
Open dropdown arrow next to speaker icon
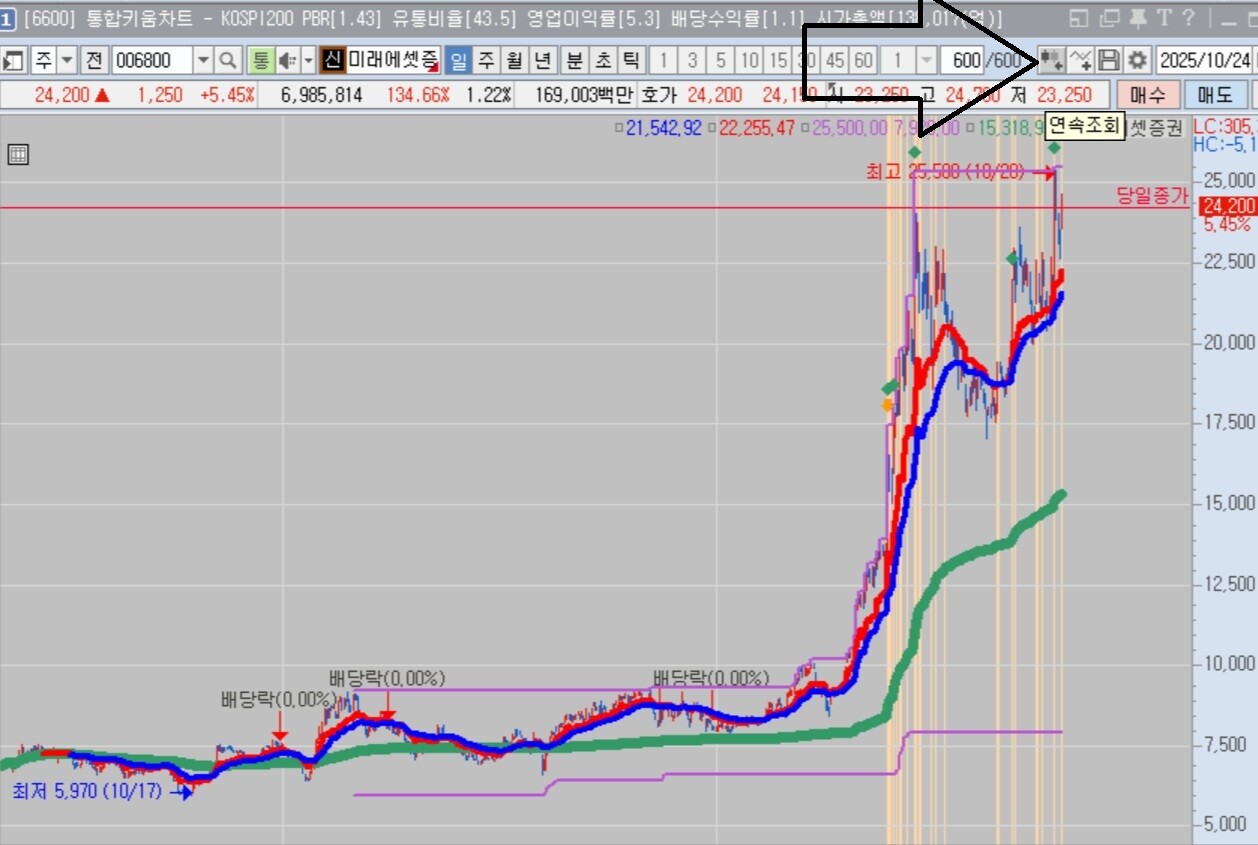pyautogui.click(x=308, y=61)
